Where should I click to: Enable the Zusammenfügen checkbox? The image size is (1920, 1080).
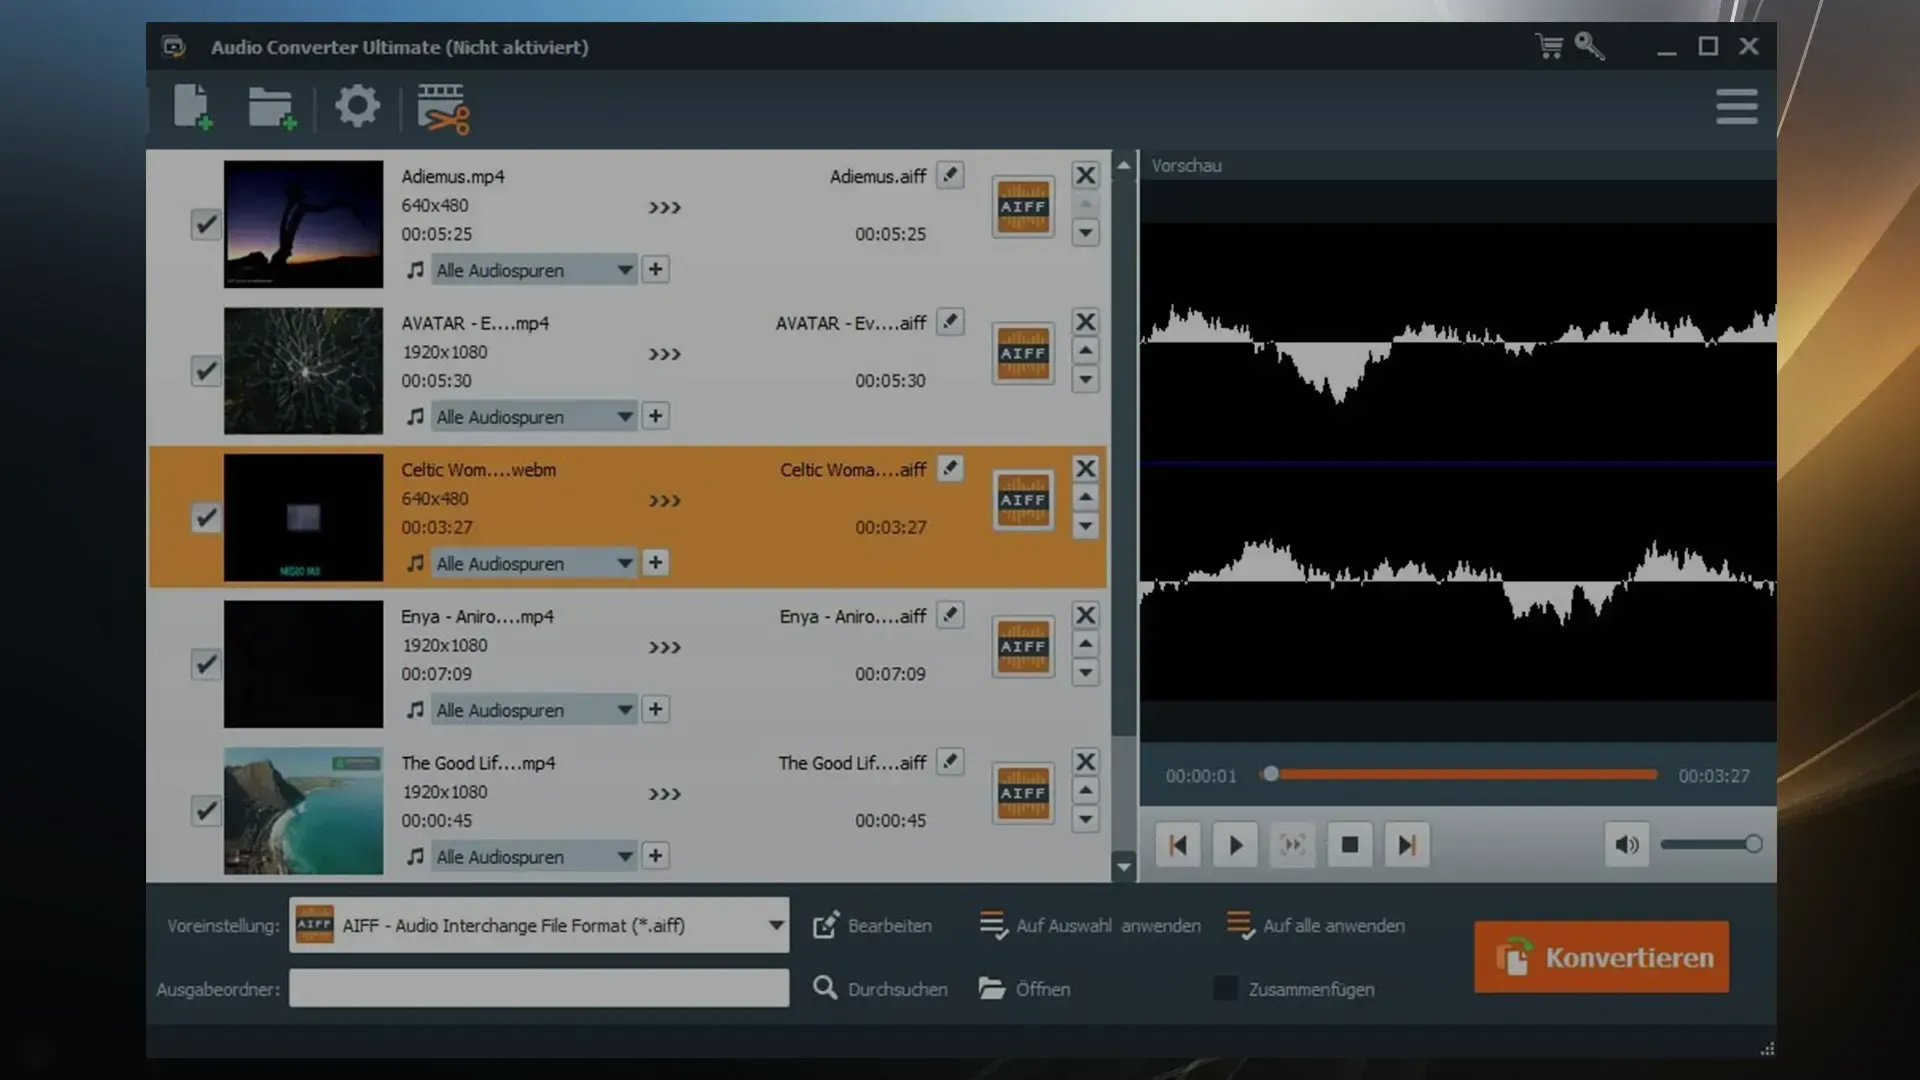[1225, 989]
